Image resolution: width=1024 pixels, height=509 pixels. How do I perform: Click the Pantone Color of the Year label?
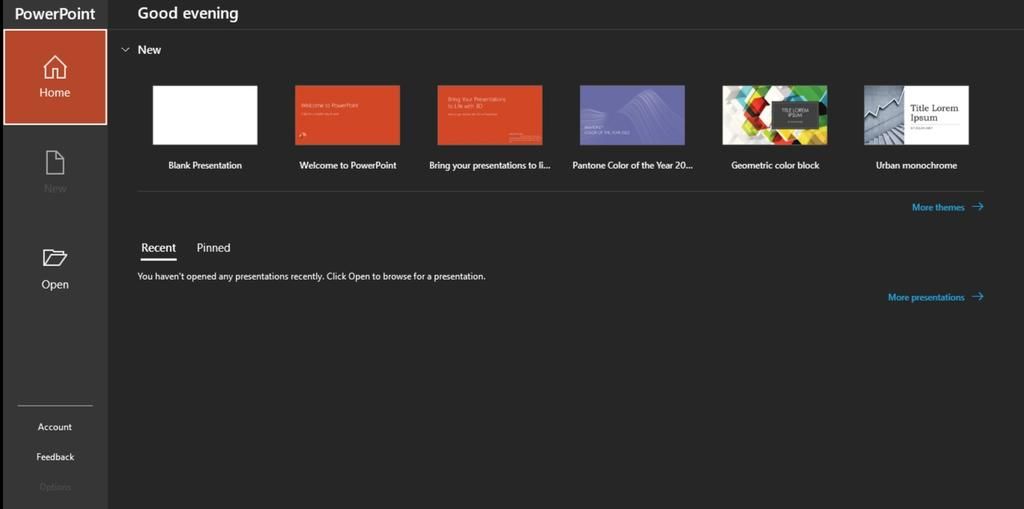[632, 165]
